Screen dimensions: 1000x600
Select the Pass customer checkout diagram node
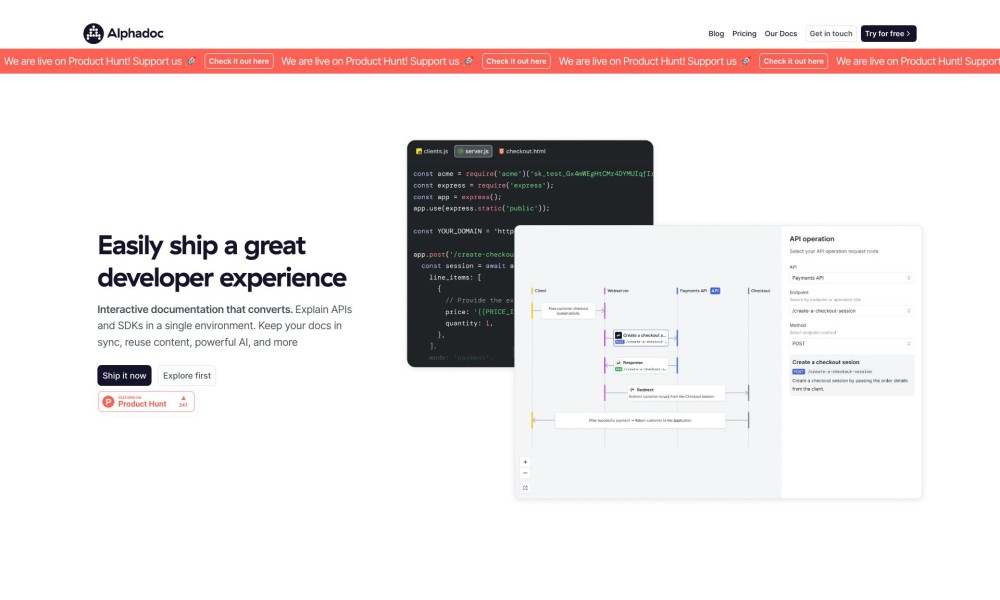pos(568,311)
